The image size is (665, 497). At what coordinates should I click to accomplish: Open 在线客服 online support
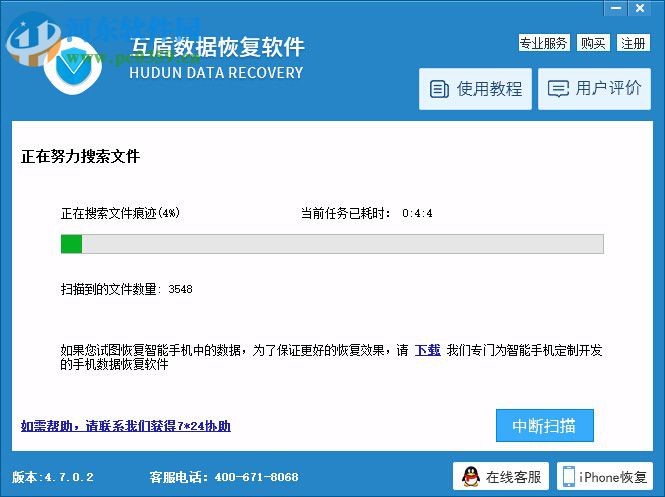pyautogui.click(x=500, y=476)
